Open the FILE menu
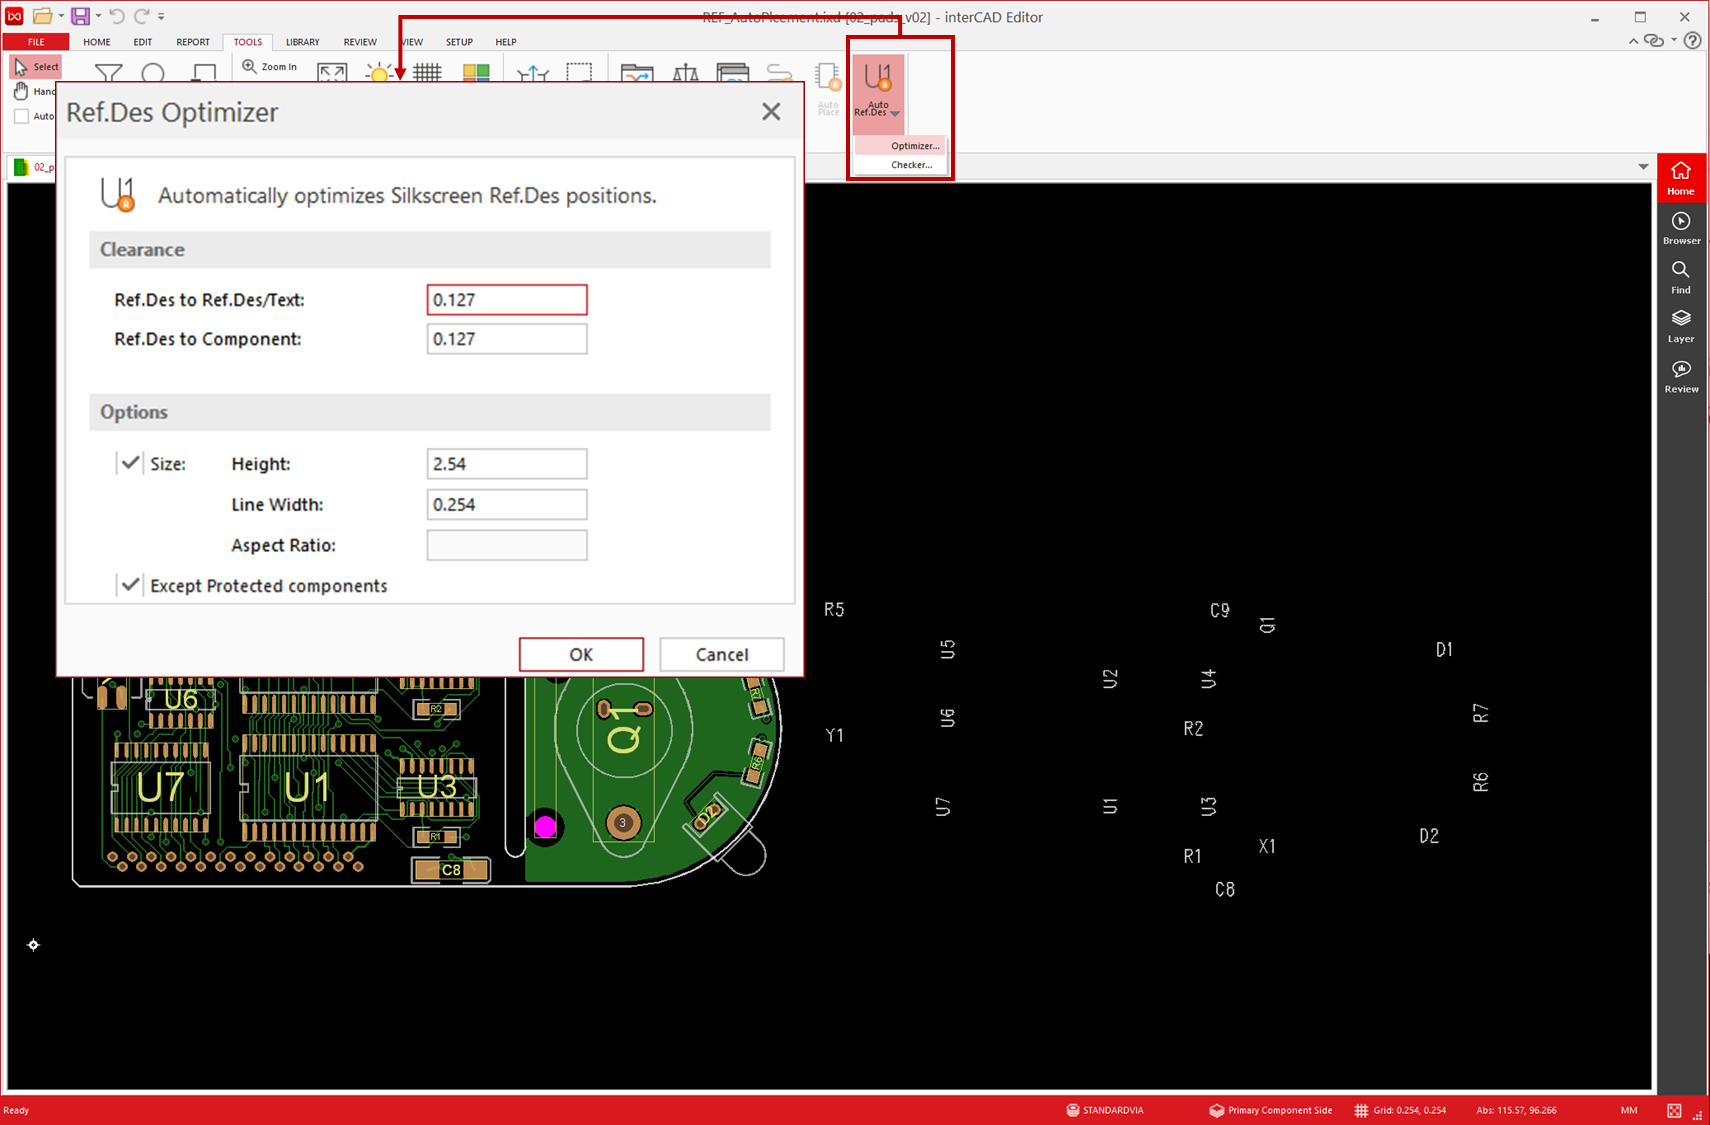The image size is (1710, 1125). tap(36, 42)
